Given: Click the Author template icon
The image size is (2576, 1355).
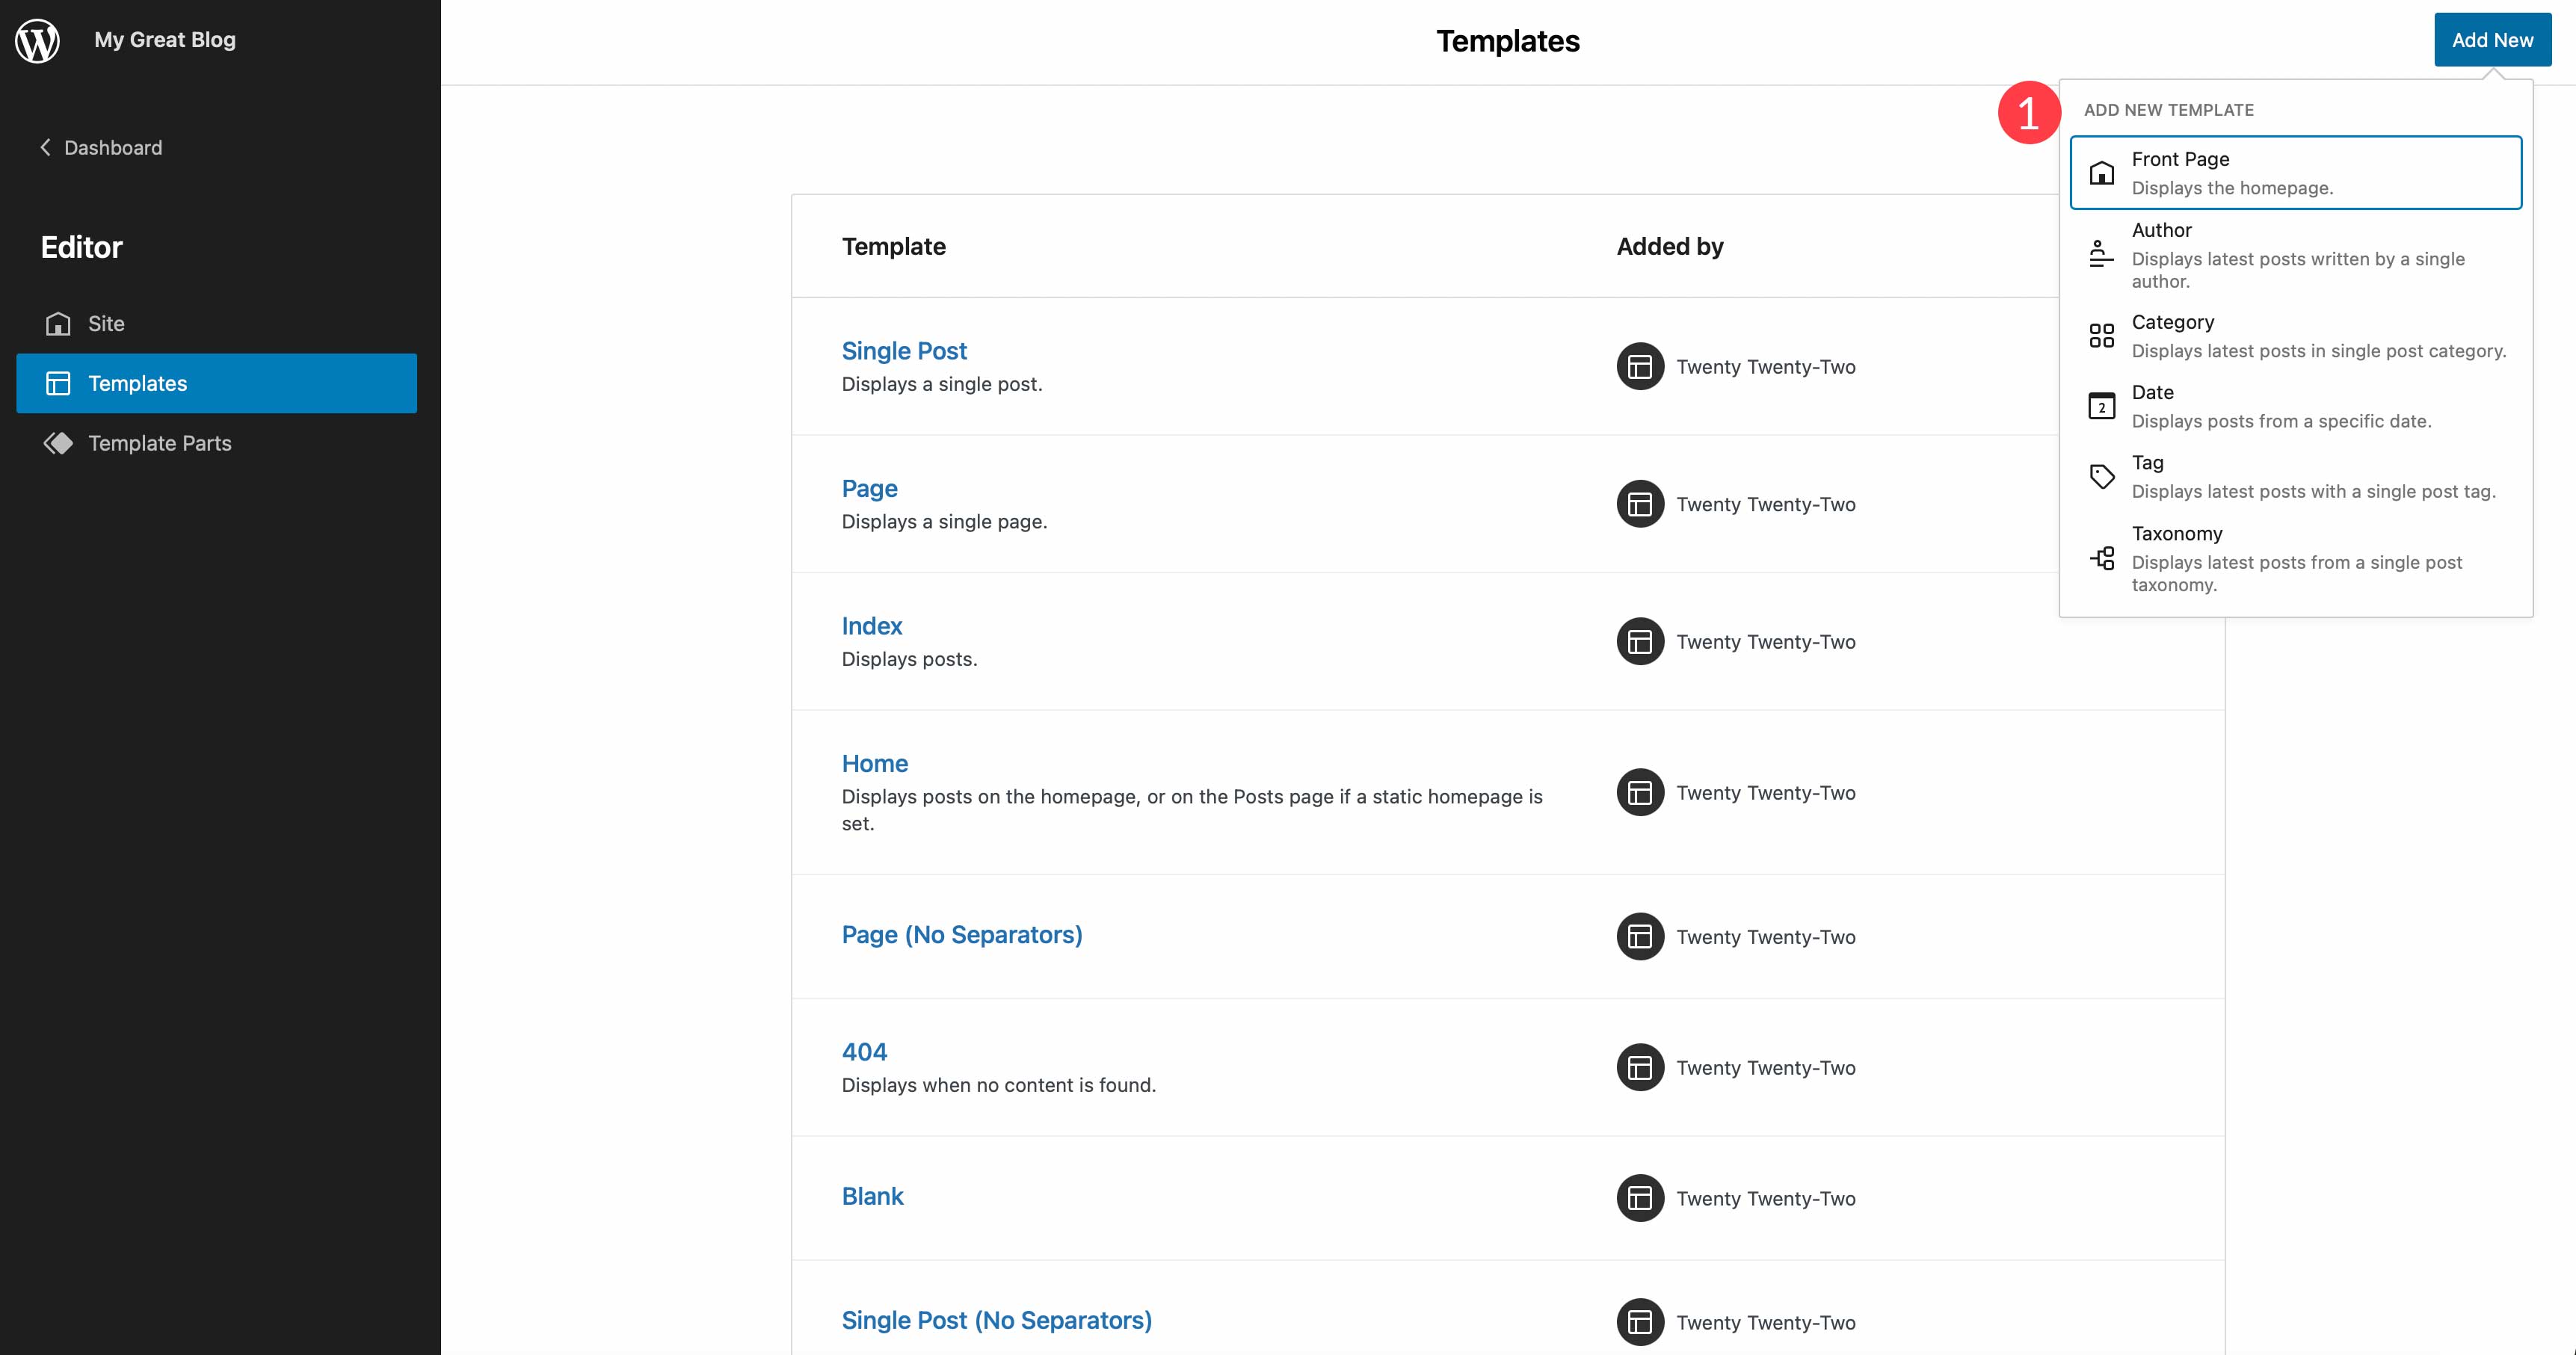Looking at the screenshot, I should pos(2101,254).
